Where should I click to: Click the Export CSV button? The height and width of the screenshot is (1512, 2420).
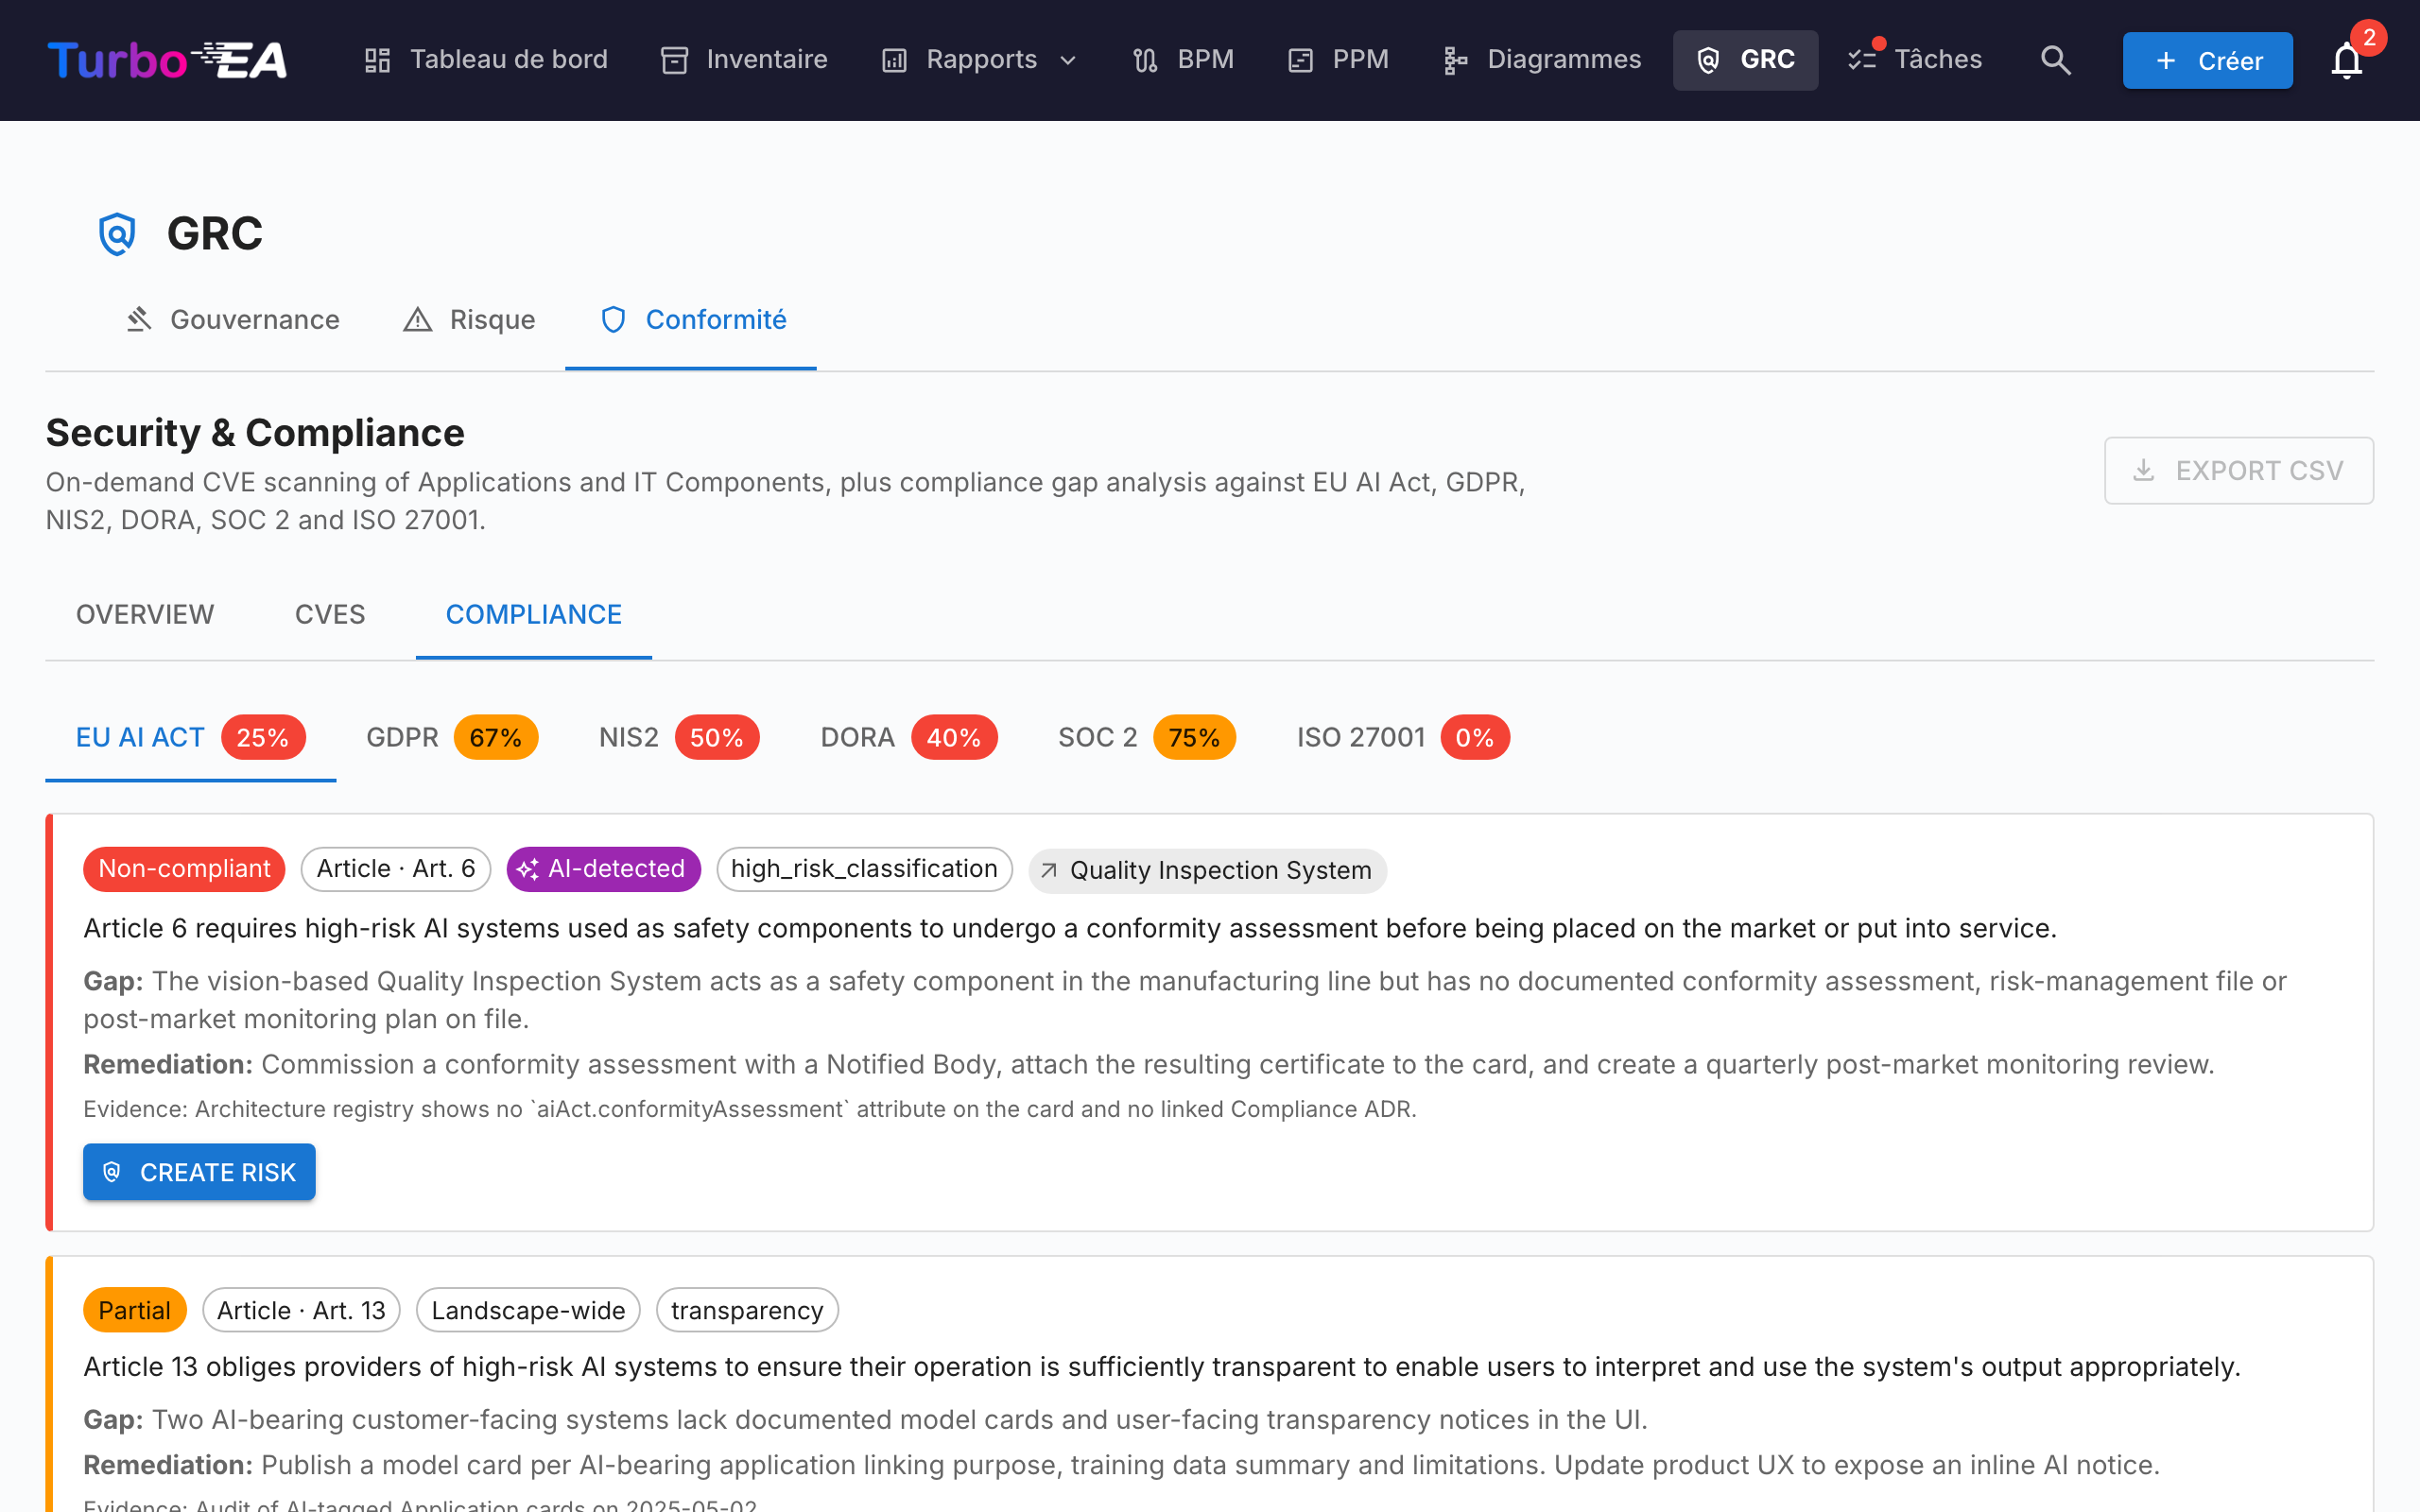[x=2238, y=470]
